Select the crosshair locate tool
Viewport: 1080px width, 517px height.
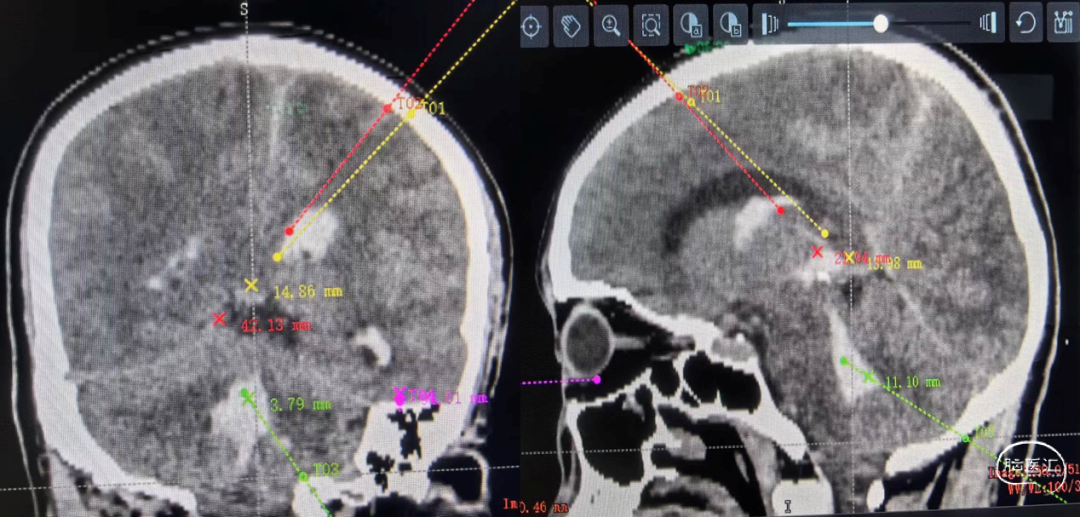(x=532, y=25)
